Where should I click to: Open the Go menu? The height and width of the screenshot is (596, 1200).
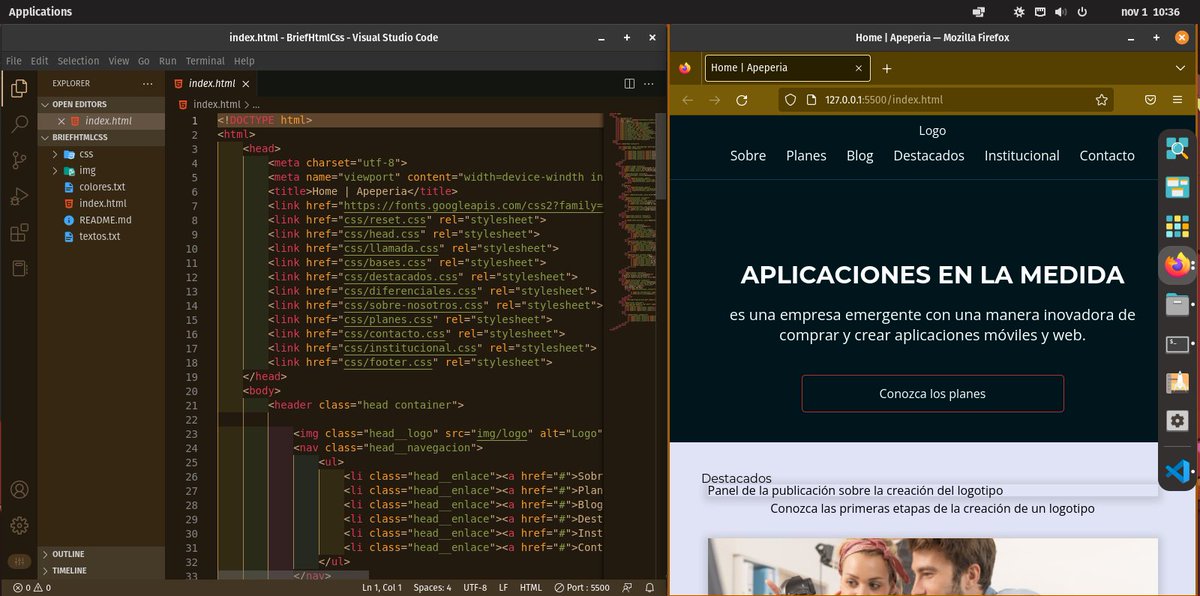pos(144,61)
